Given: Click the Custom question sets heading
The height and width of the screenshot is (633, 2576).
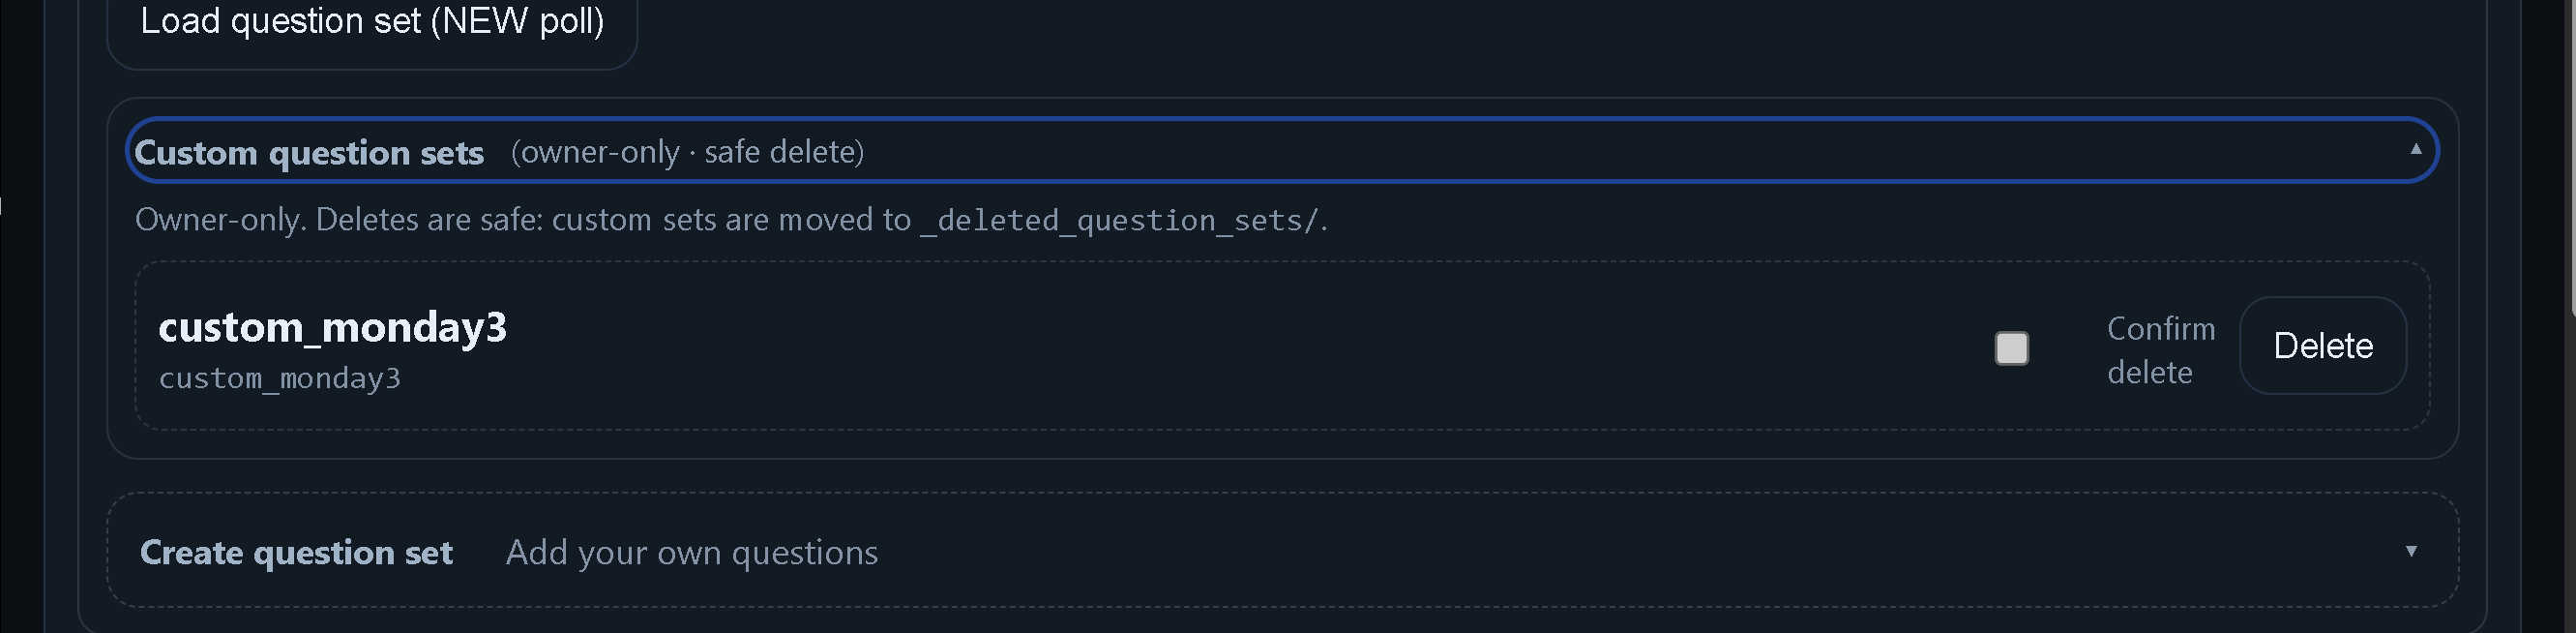Looking at the screenshot, I should click(309, 152).
